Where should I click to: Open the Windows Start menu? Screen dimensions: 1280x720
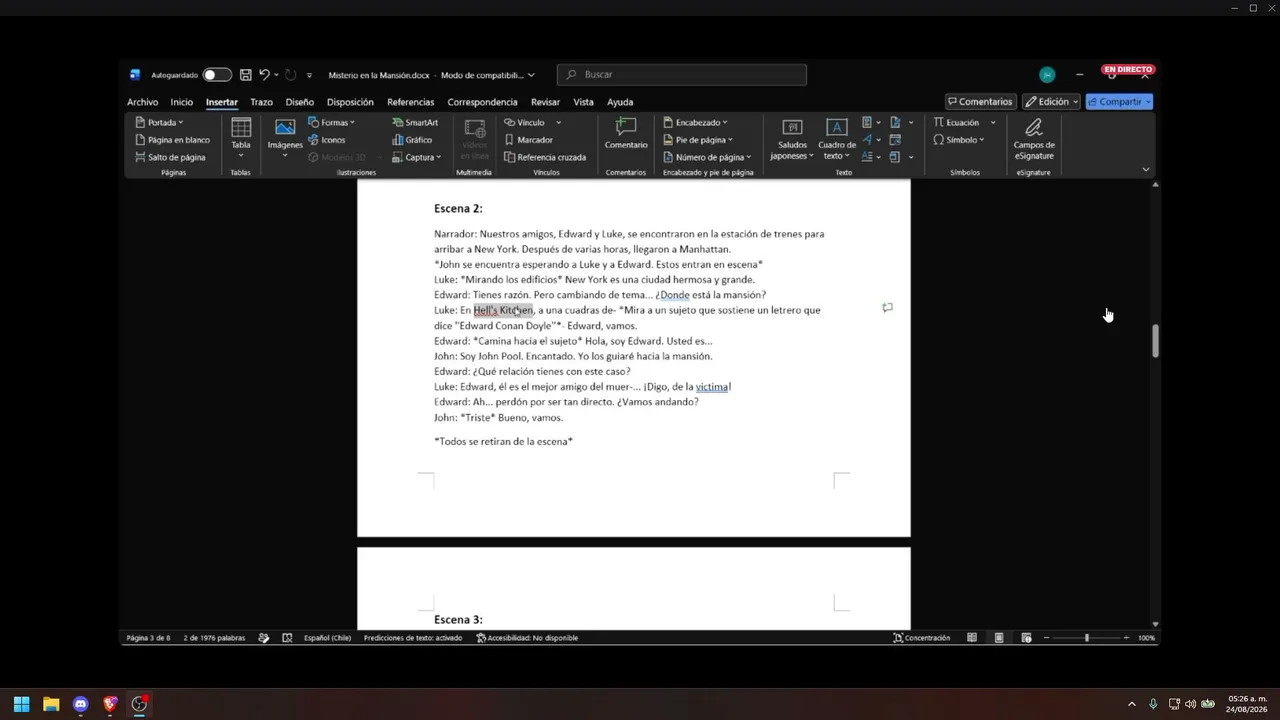click(22, 704)
